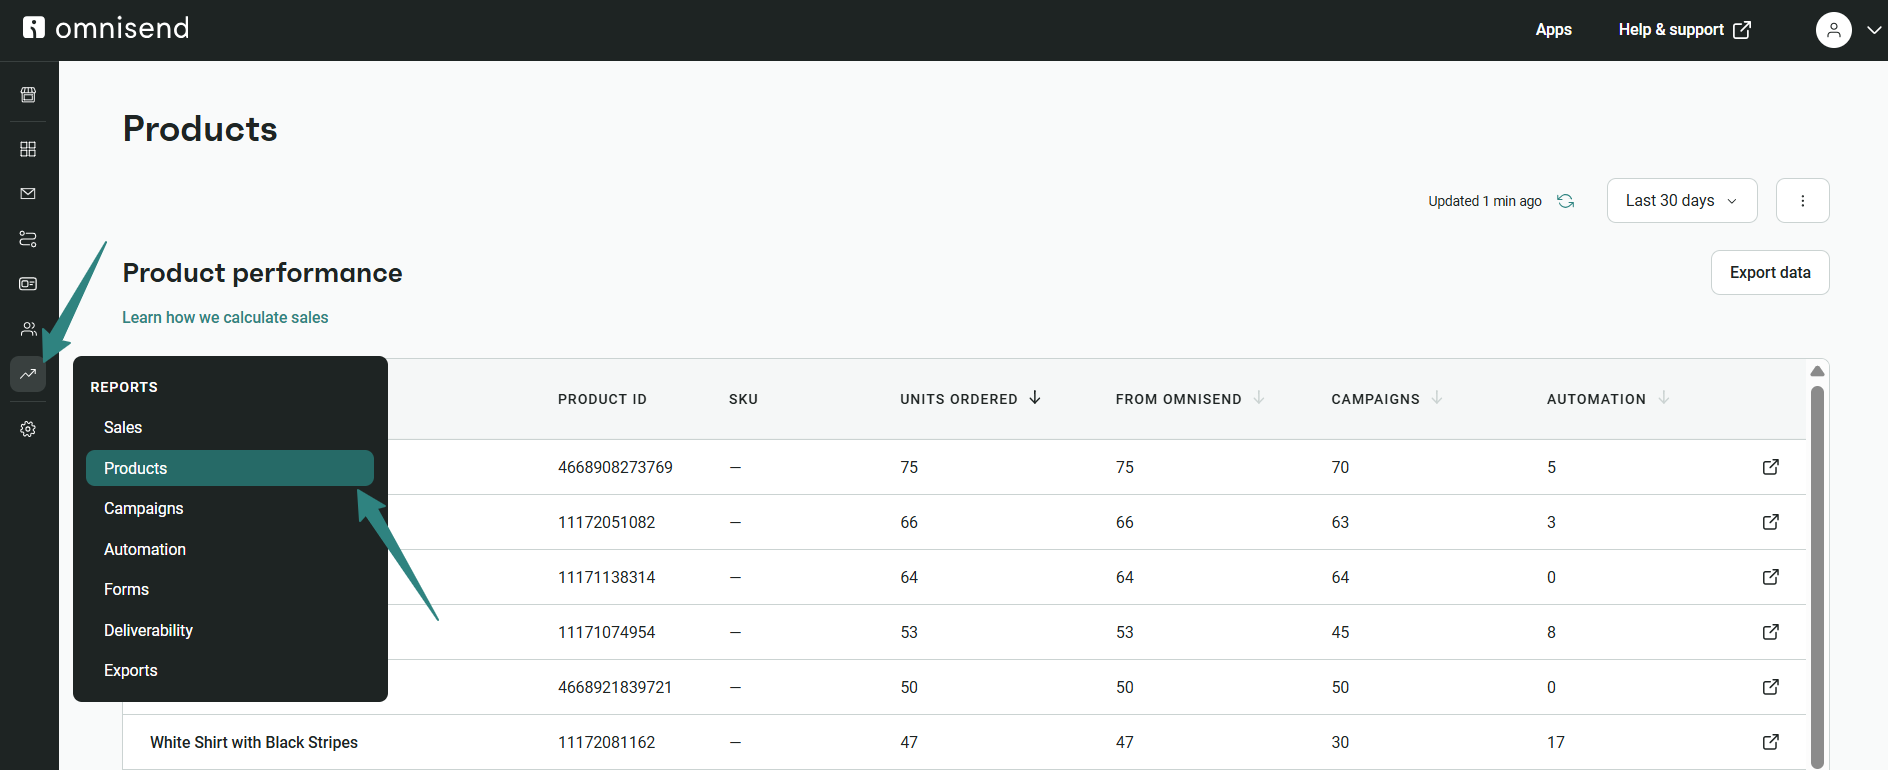This screenshot has height=770, width=1888.
Task: Click the Export data button
Action: point(1769,273)
